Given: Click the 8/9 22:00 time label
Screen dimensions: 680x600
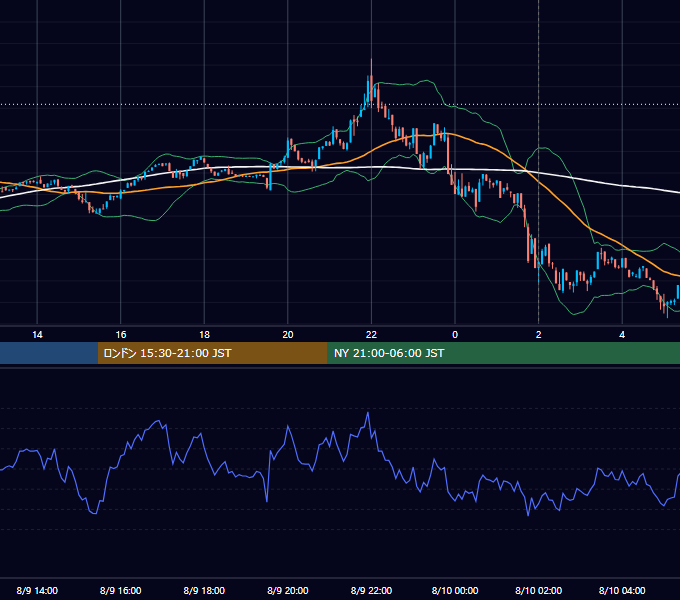Looking at the screenshot, I should pos(371,590).
